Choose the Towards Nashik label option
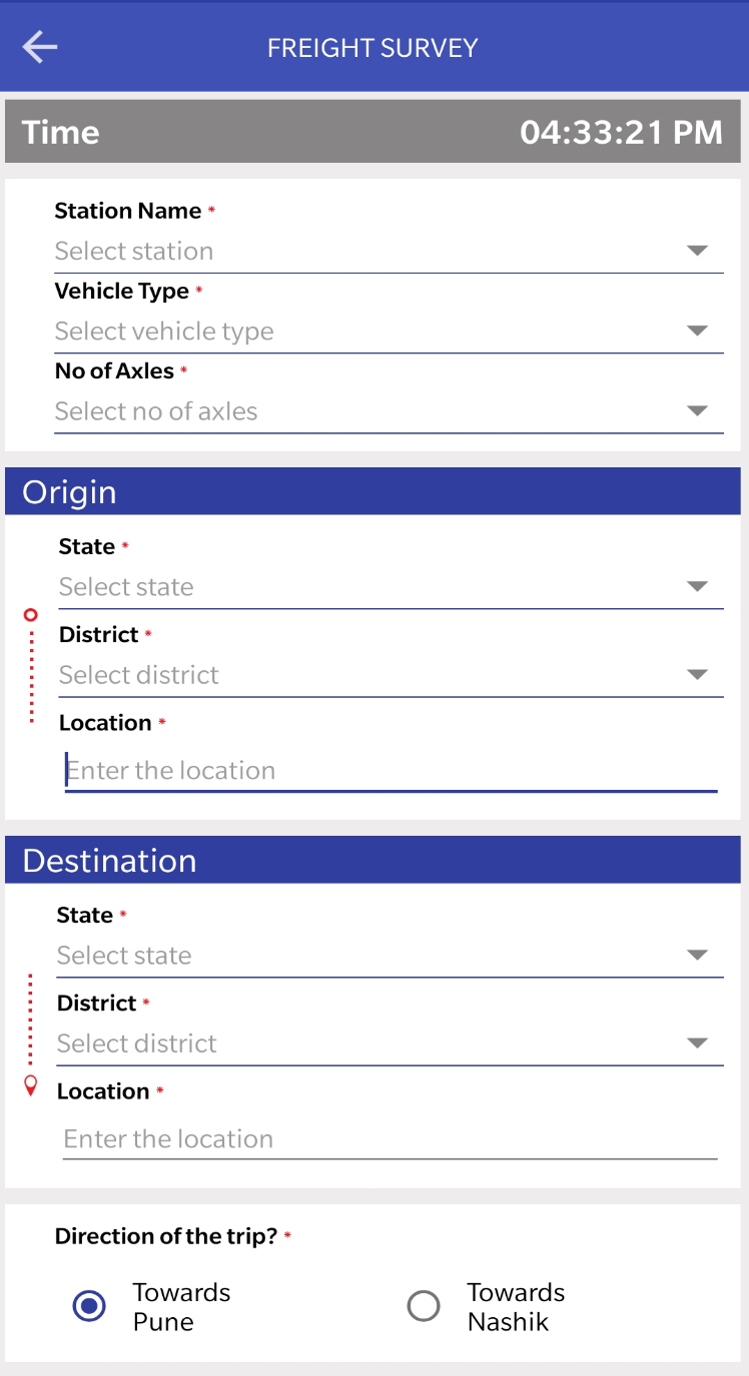The width and height of the screenshot is (749, 1376). (516, 1307)
